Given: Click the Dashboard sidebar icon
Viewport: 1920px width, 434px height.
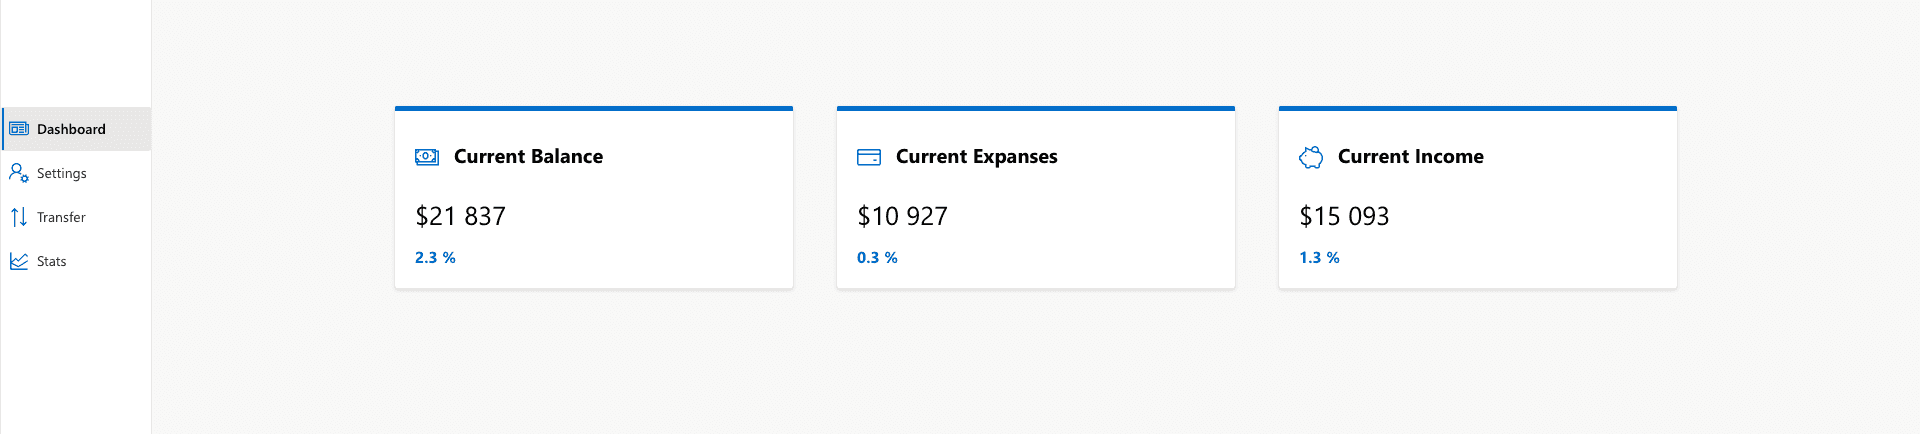Looking at the screenshot, I should (19, 129).
